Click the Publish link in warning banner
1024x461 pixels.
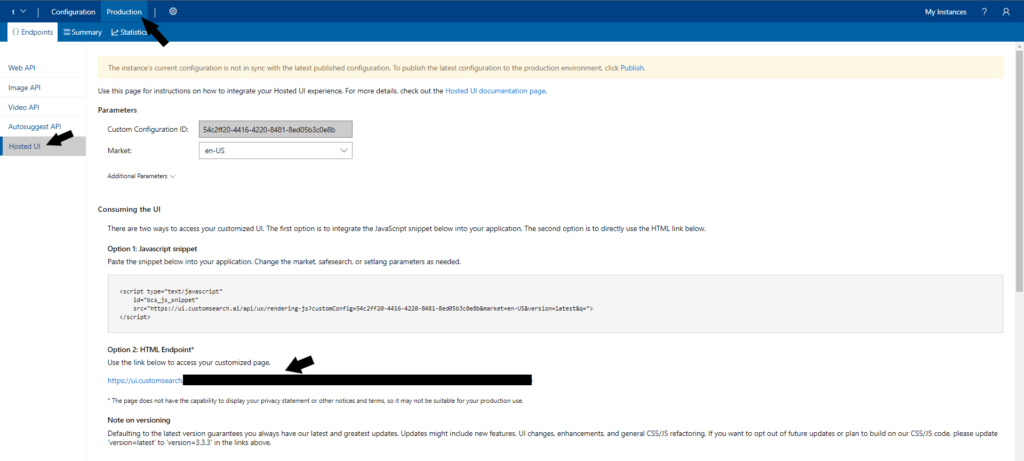pyautogui.click(x=632, y=68)
